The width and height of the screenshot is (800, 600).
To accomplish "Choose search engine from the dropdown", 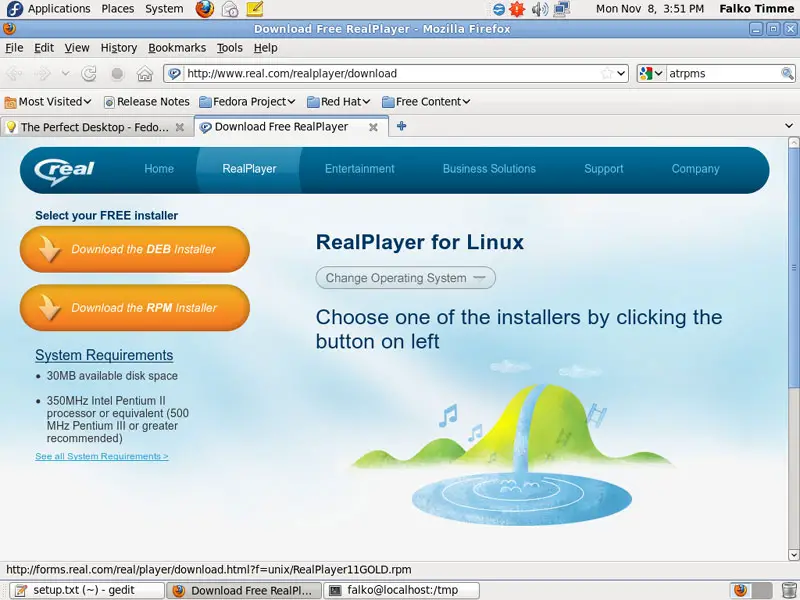I will (651, 73).
